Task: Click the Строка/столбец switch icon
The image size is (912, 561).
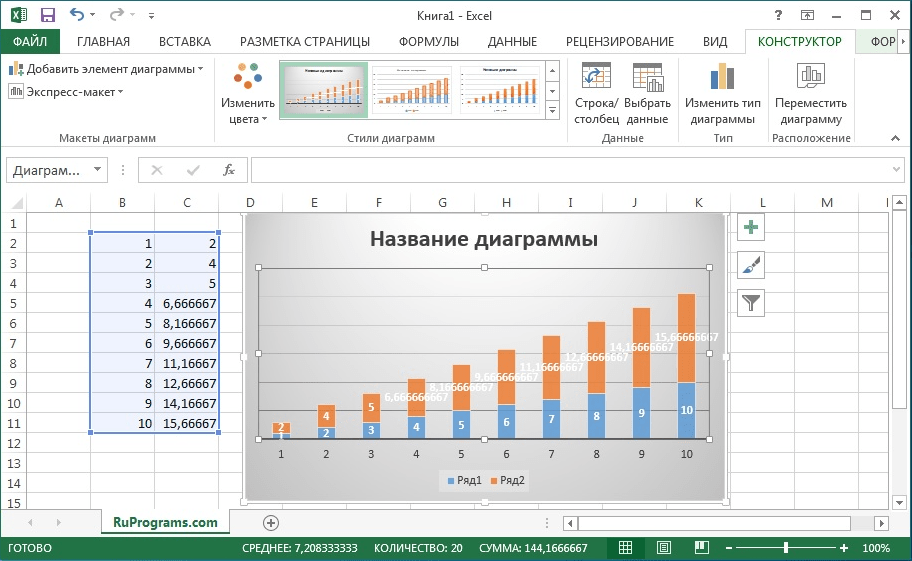Action: tap(596, 93)
